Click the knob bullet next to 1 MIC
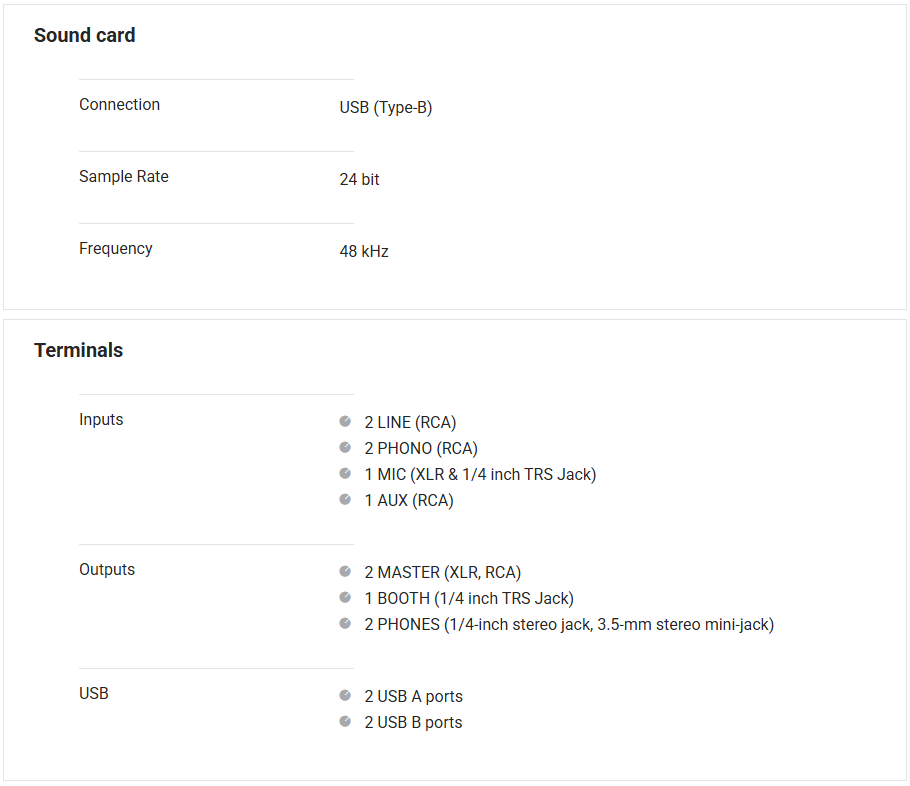This screenshot has height=786, width=910. point(345,473)
